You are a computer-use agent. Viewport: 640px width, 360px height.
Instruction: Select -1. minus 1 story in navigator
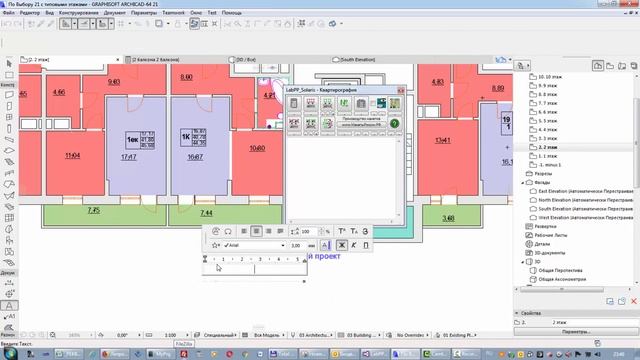(549, 165)
